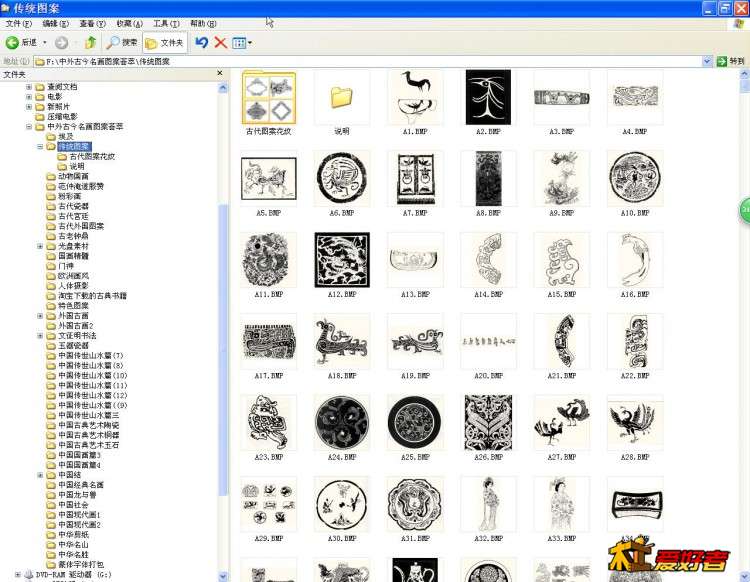This screenshot has width=750, height=582.
Task: Select the A32.BMP lady figure thumbnail
Action: tap(488, 504)
